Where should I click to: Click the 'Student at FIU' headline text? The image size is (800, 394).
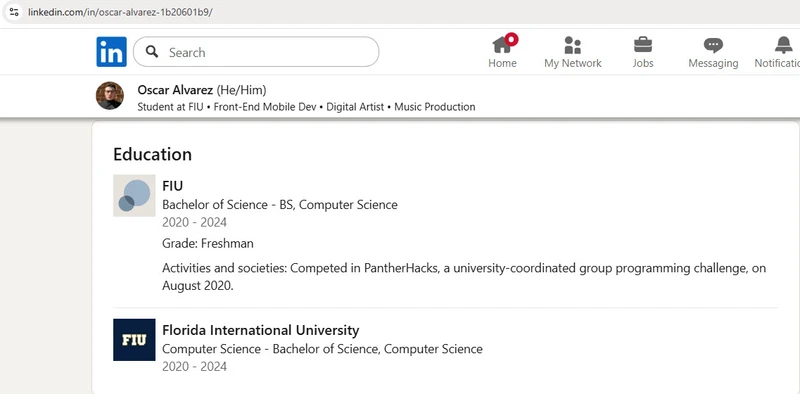click(x=170, y=107)
